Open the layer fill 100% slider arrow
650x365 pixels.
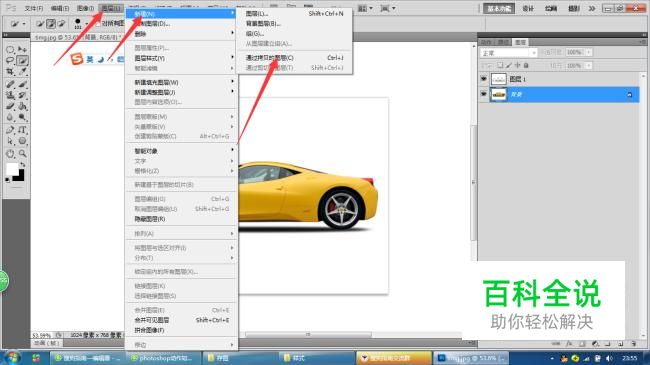(589, 66)
